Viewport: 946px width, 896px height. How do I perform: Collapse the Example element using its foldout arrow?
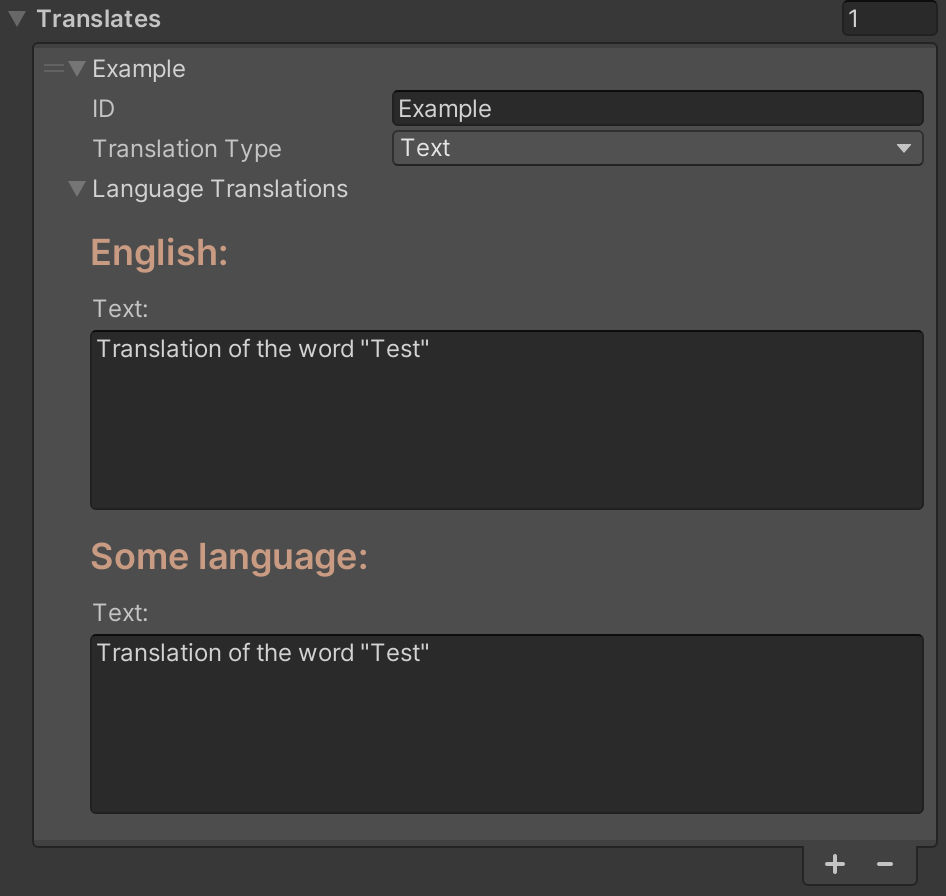point(77,69)
